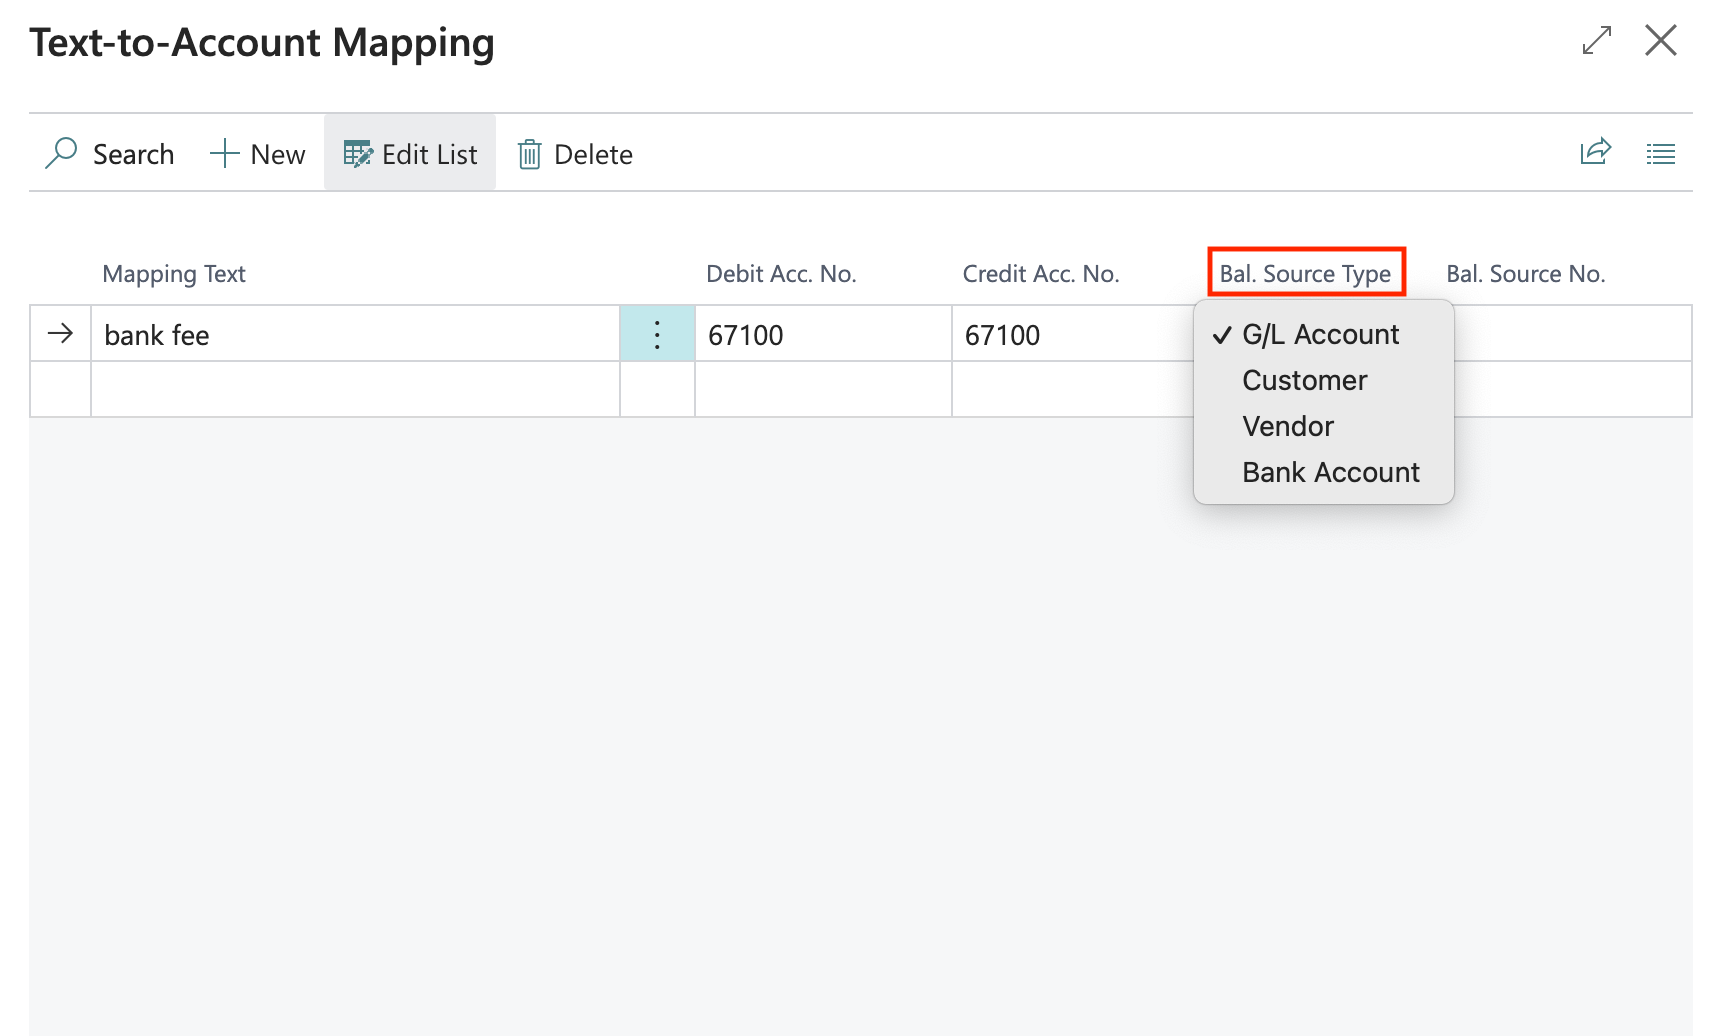The width and height of the screenshot is (1728, 1036).
Task: Select the bank fee row arrow indicator
Action: click(x=60, y=333)
